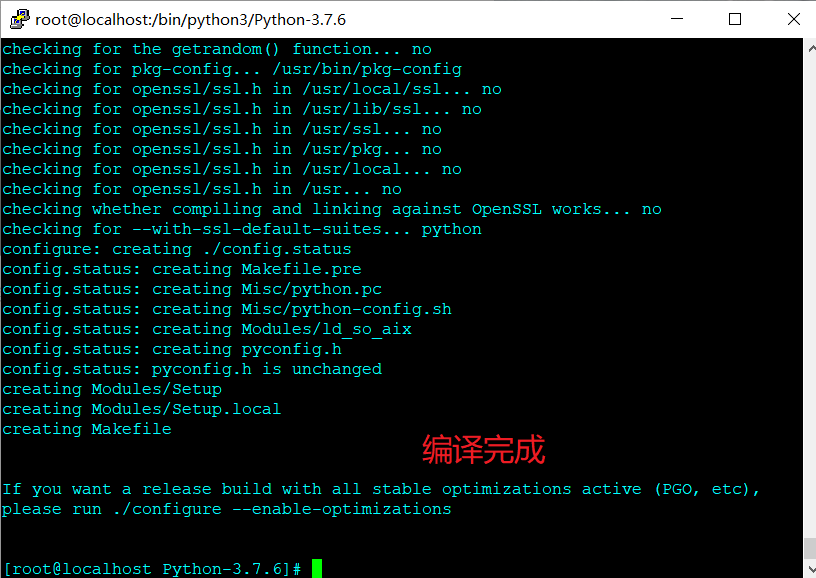
Task: Click the minimize window button
Action: point(677,19)
